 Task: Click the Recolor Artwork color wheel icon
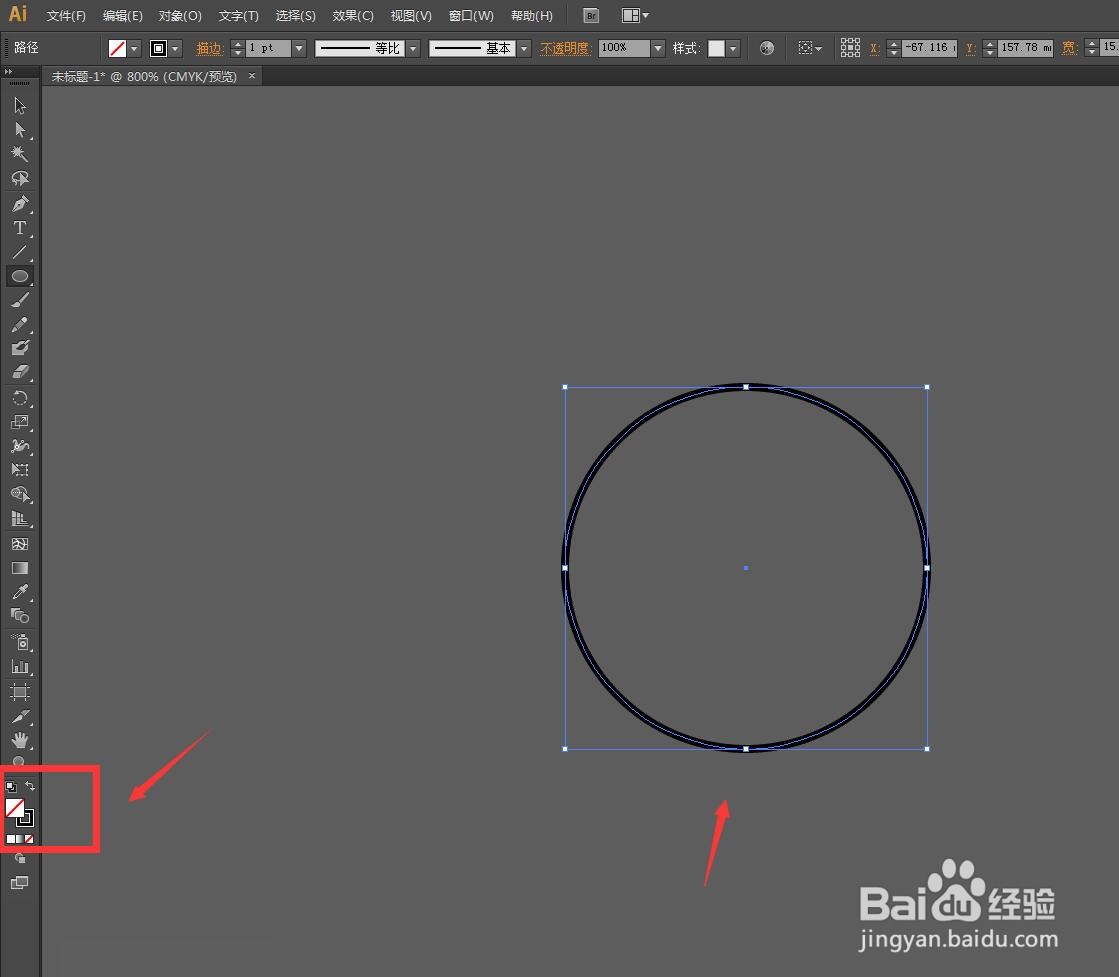point(767,48)
